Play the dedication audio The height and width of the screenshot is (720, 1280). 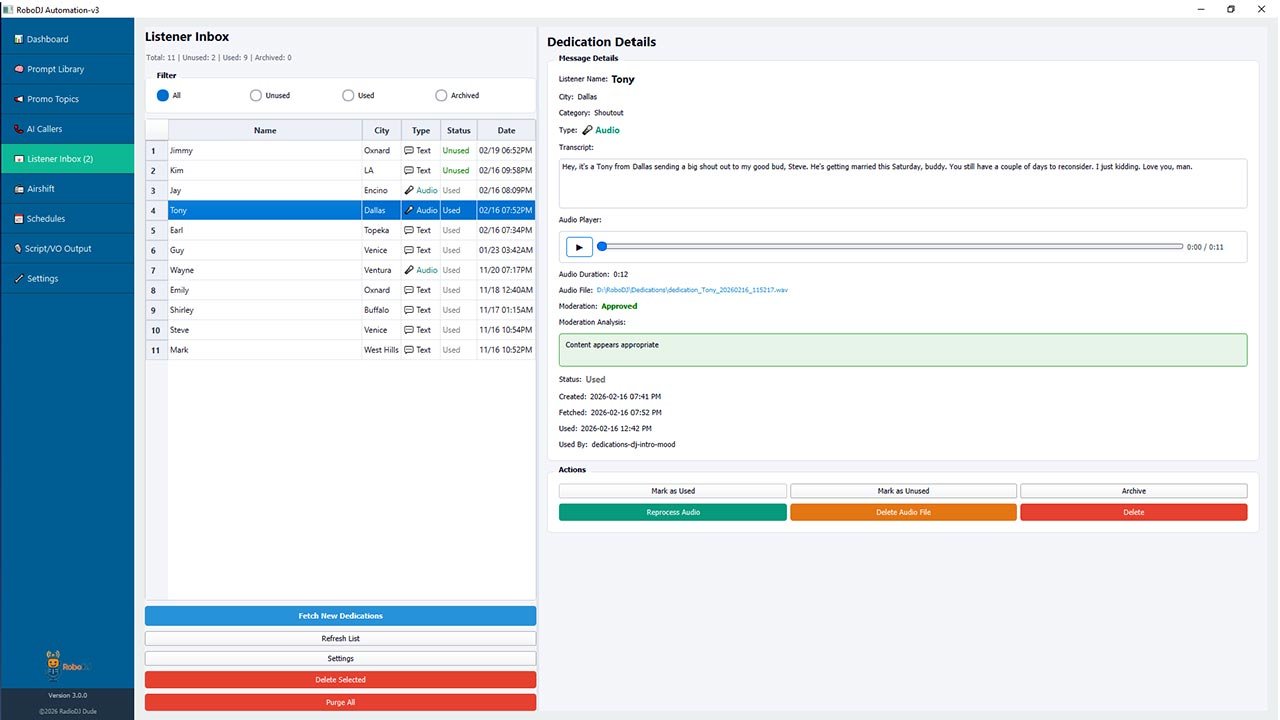click(579, 247)
